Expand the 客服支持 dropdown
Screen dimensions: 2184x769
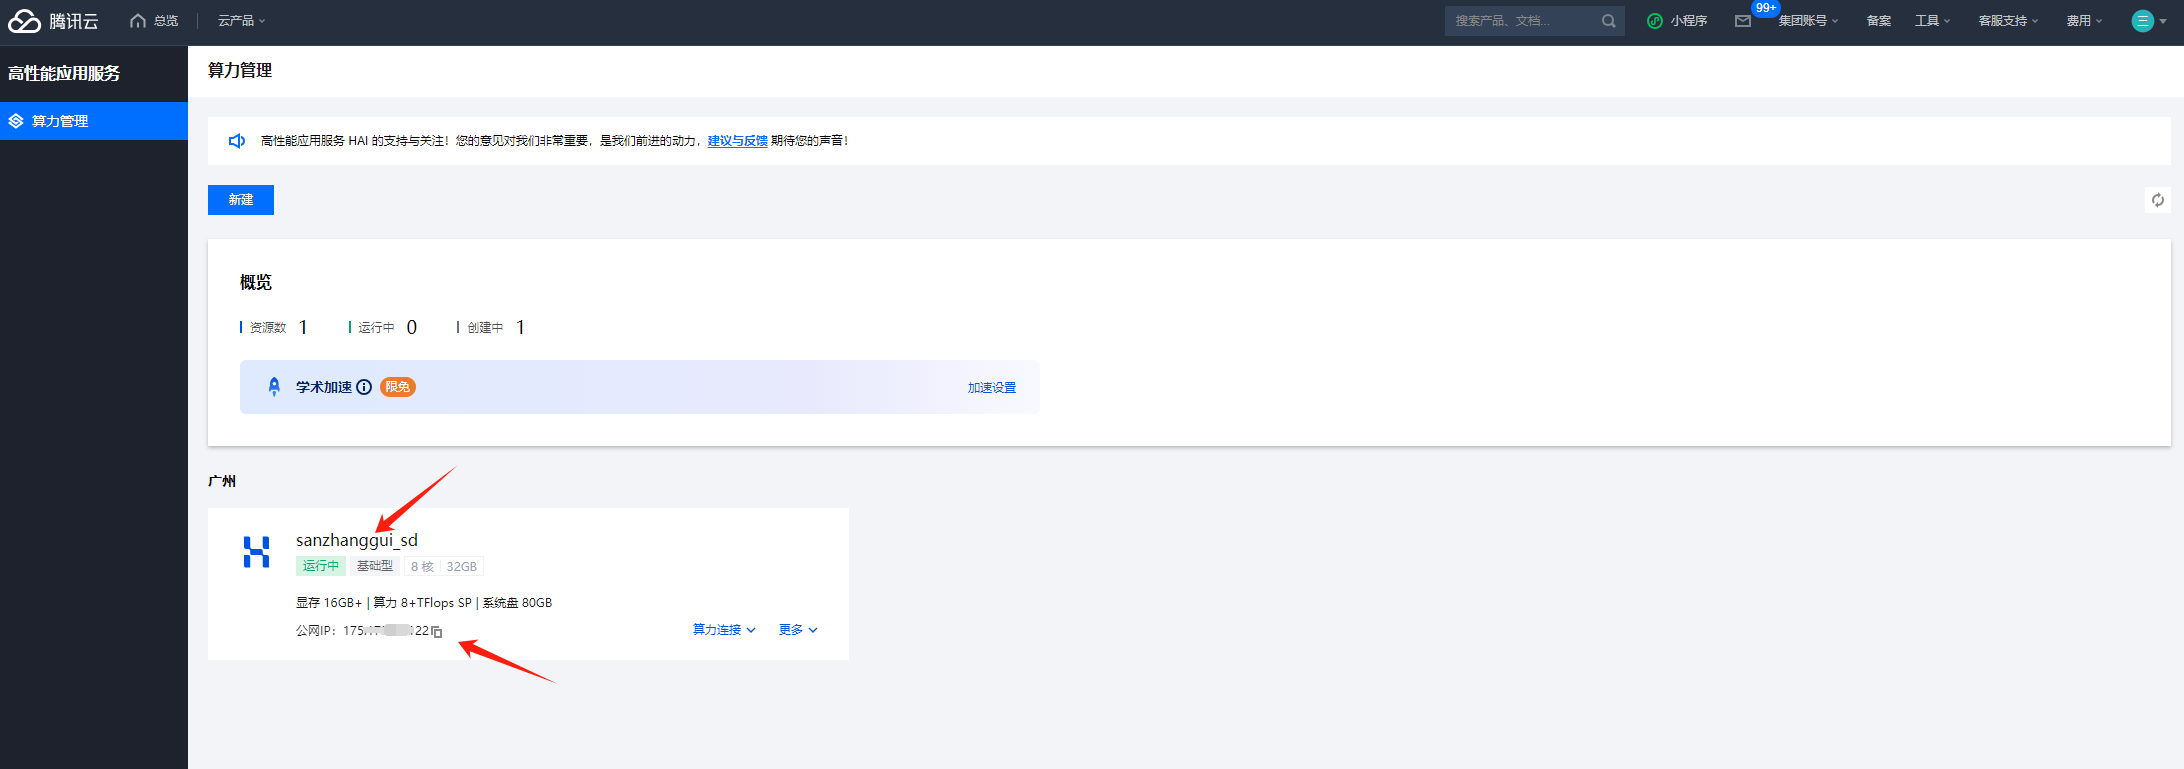[x=2008, y=21]
